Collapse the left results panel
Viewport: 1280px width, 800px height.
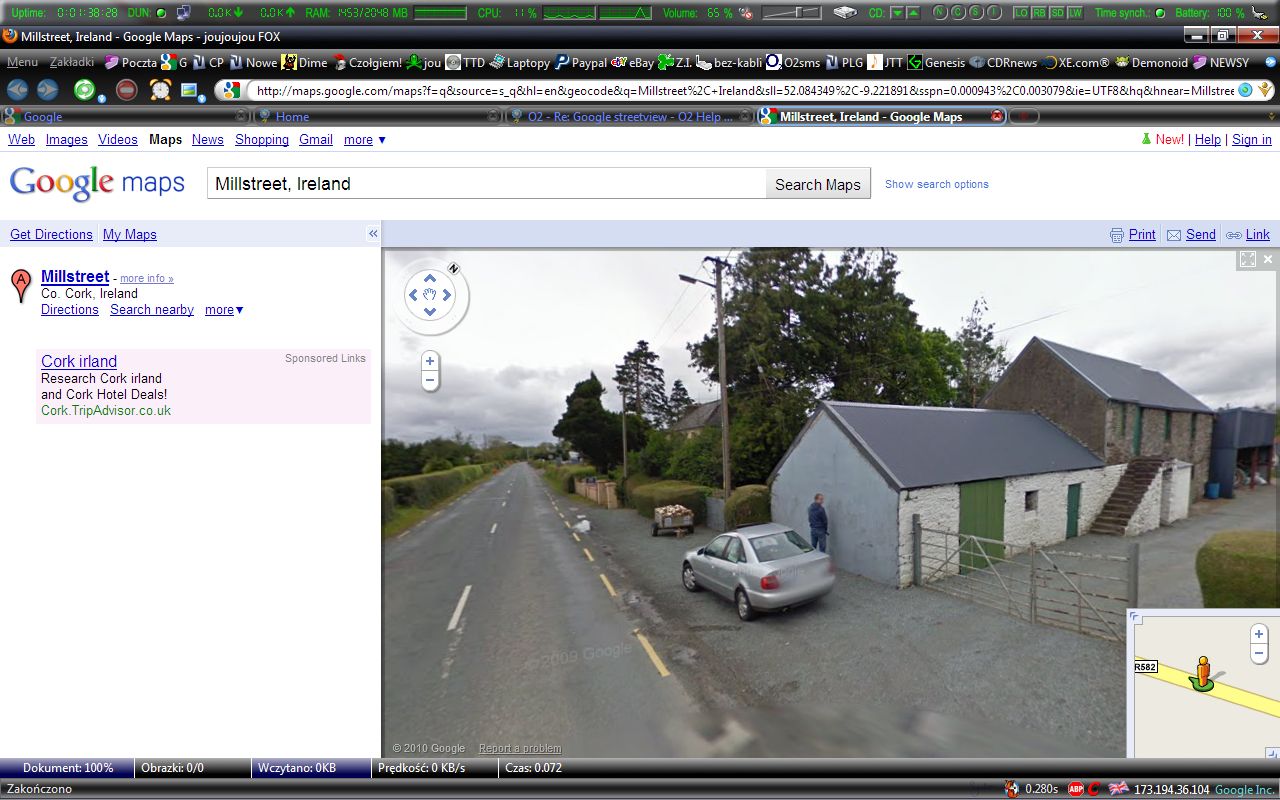[373, 233]
